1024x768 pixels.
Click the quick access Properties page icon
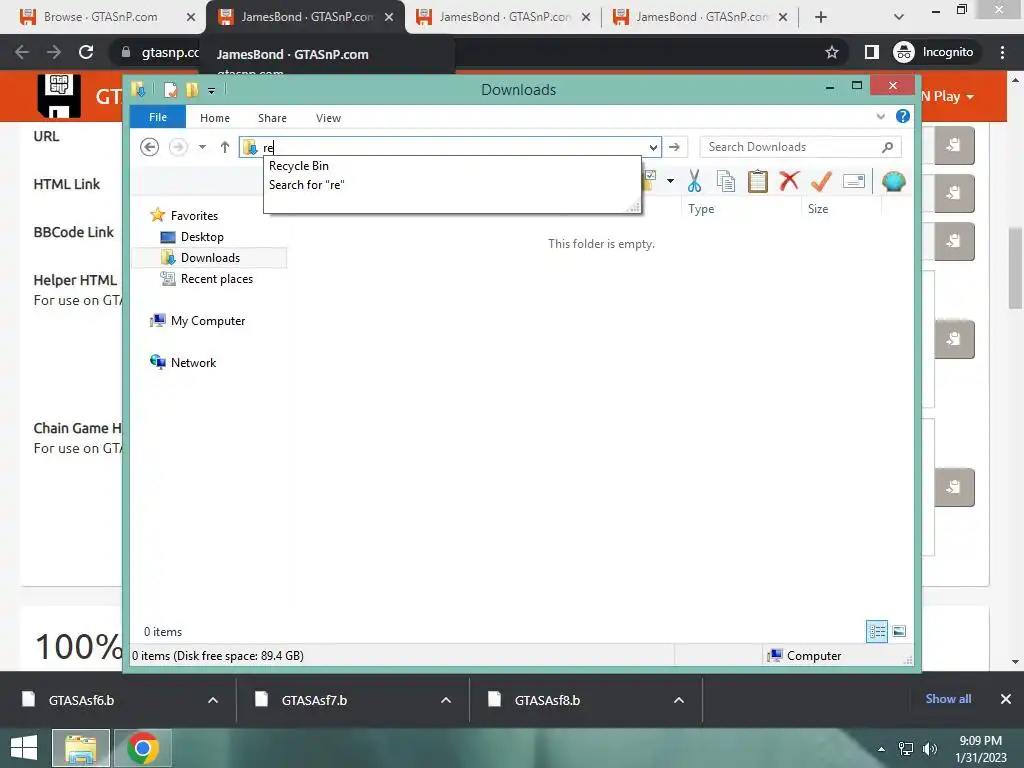pyautogui.click(x=170, y=89)
